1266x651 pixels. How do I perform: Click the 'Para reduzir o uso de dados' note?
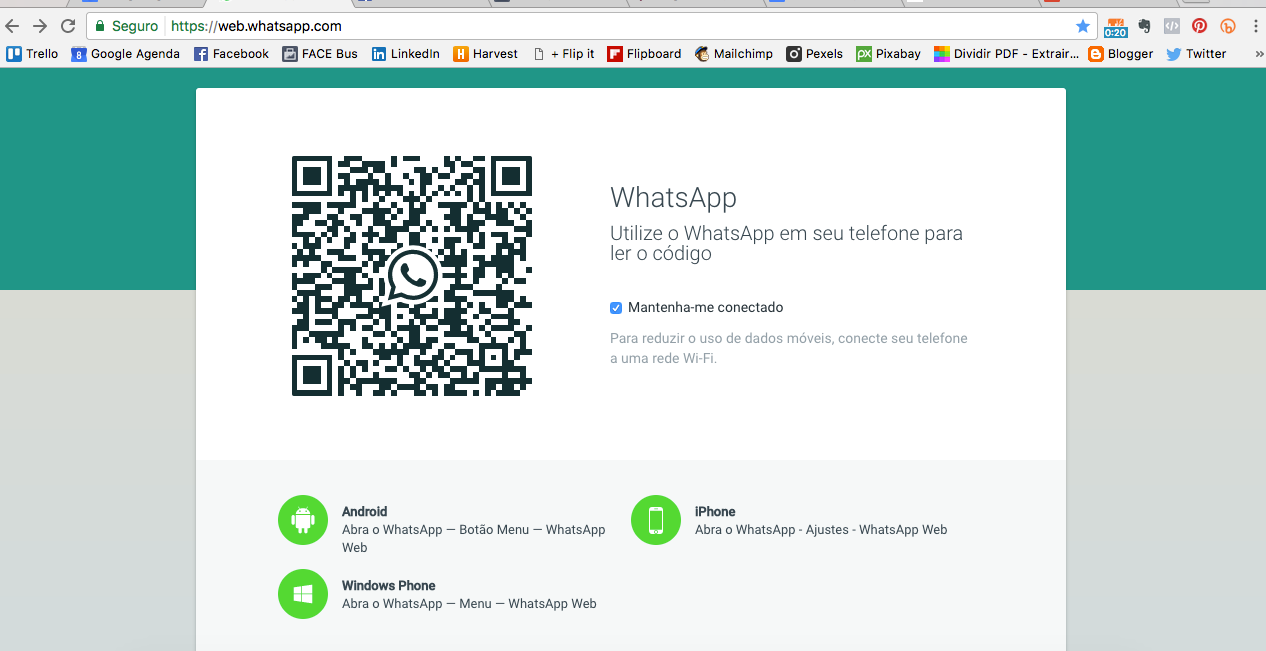pos(789,348)
